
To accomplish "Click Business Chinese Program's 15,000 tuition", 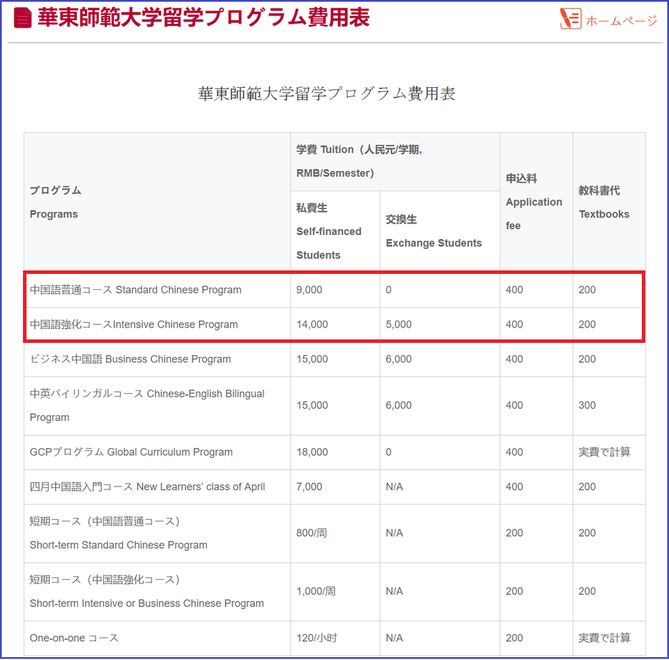I will pos(312,359).
